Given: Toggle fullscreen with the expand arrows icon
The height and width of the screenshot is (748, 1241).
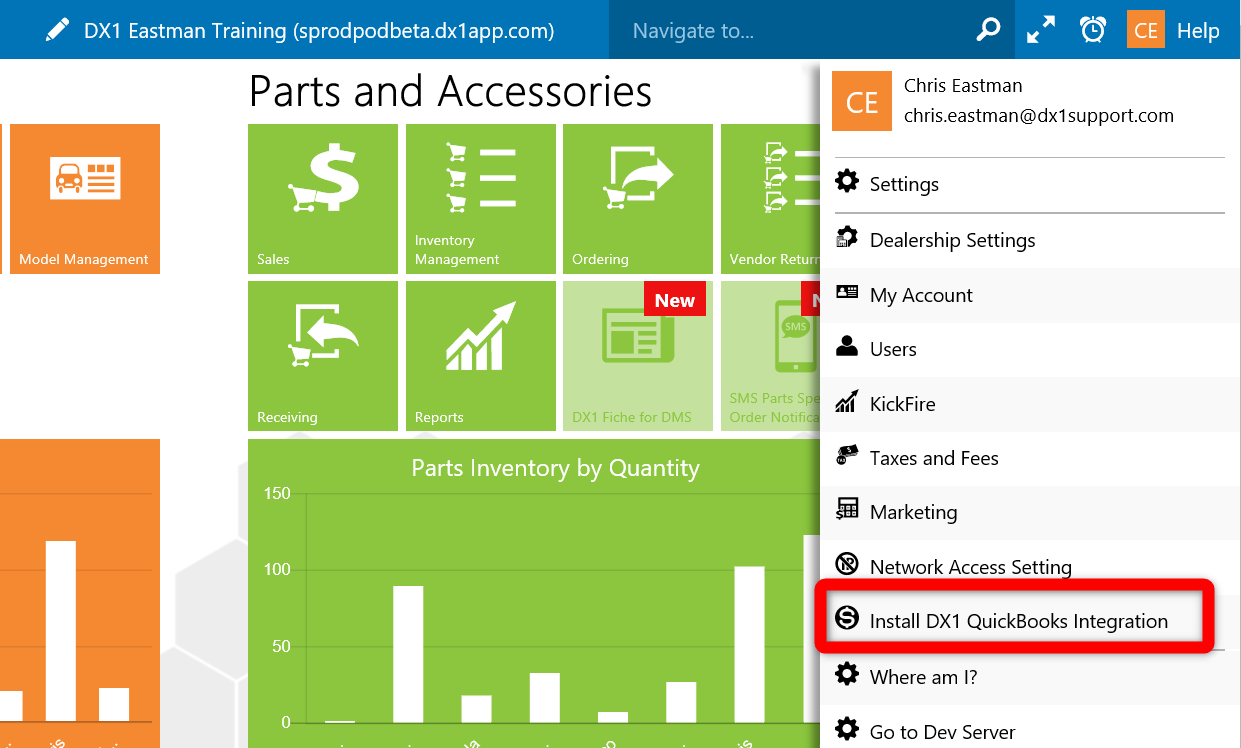Looking at the screenshot, I should [1041, 30].
